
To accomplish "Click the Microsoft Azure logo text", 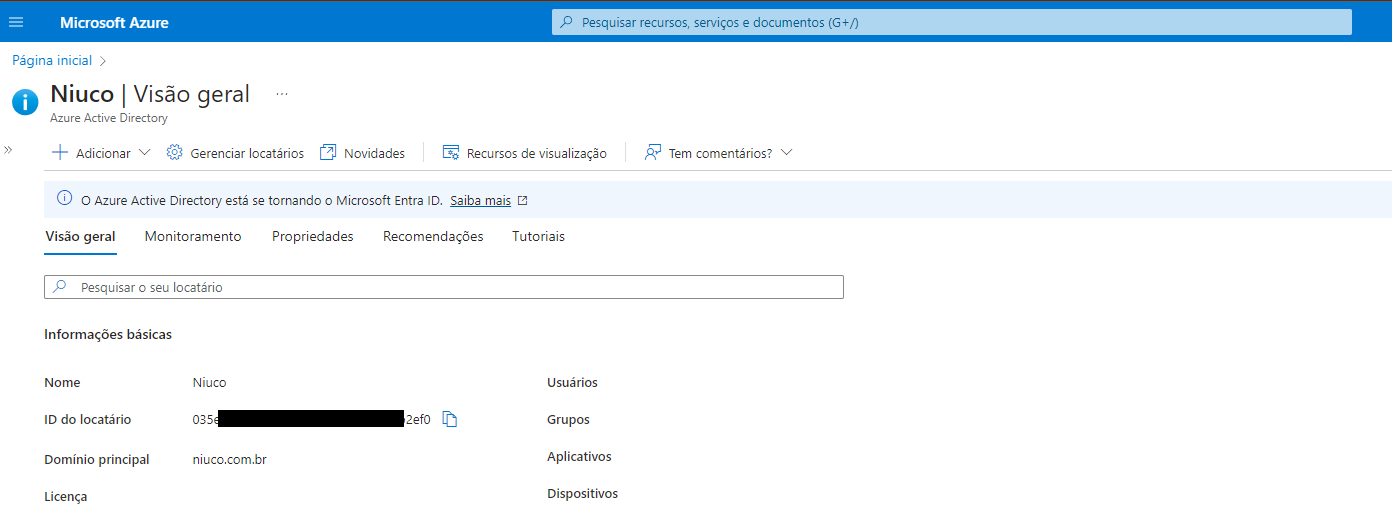I will [114, 22].
